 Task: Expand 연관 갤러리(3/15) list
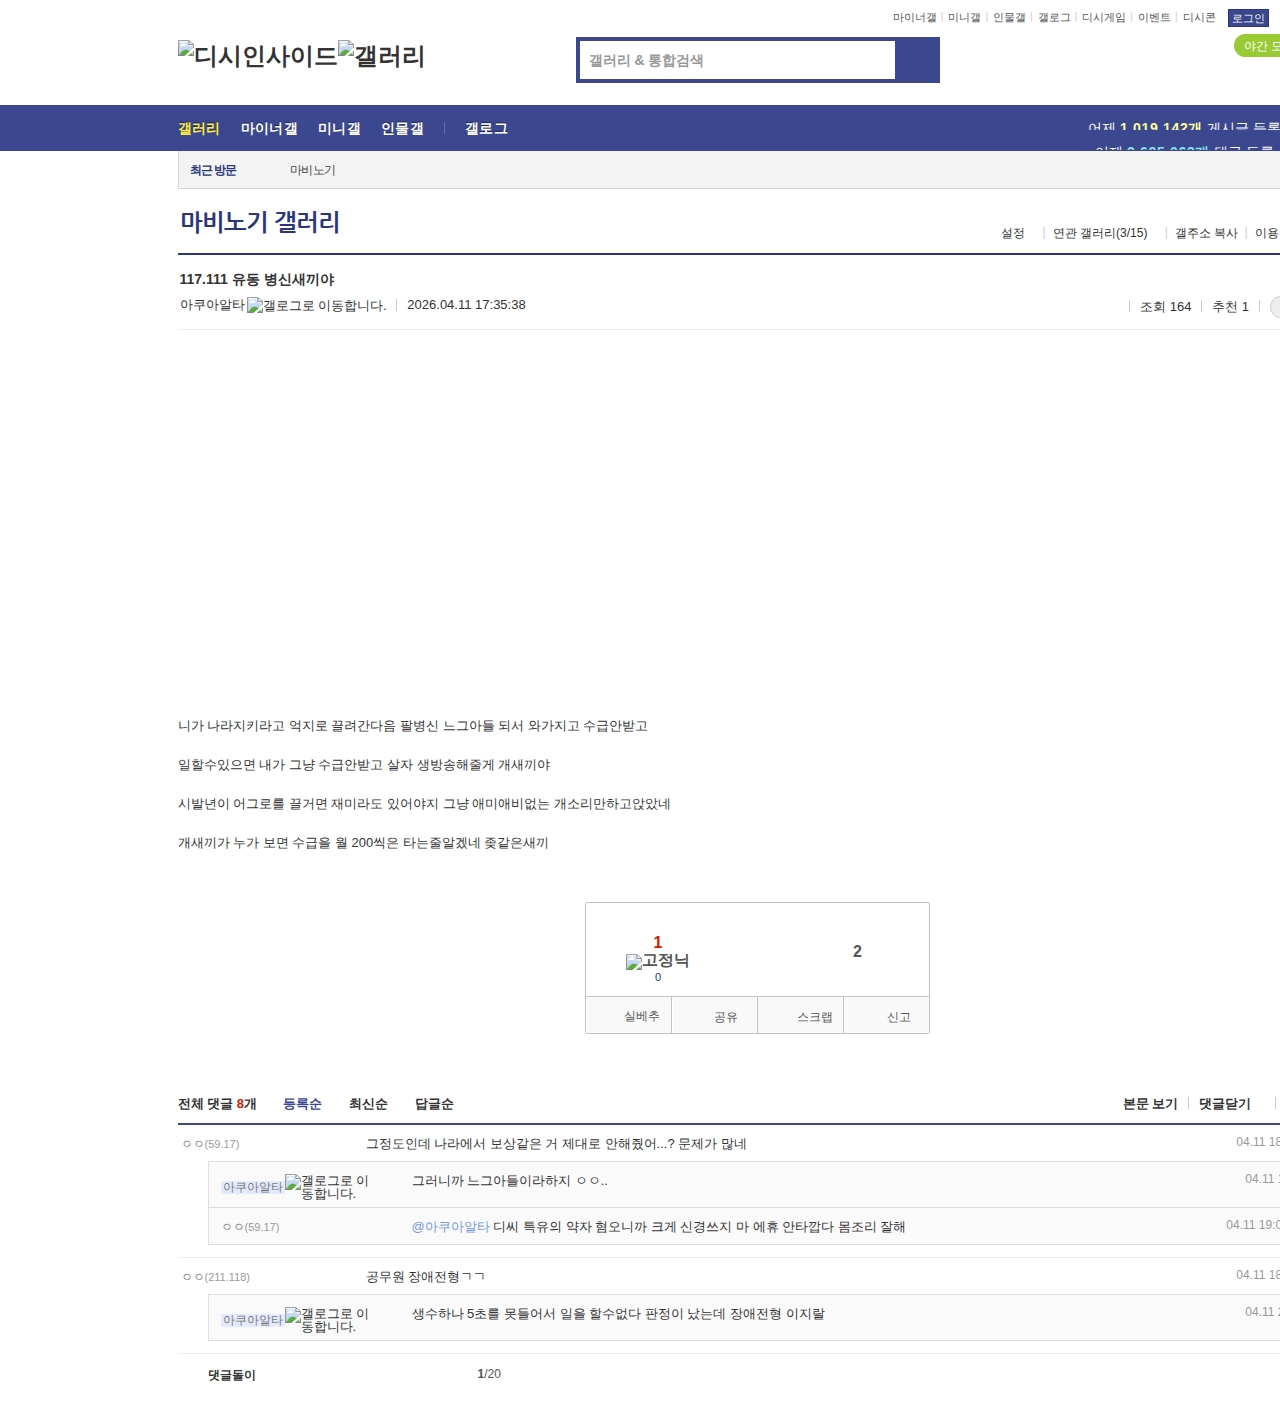[x=1100, y=233]
